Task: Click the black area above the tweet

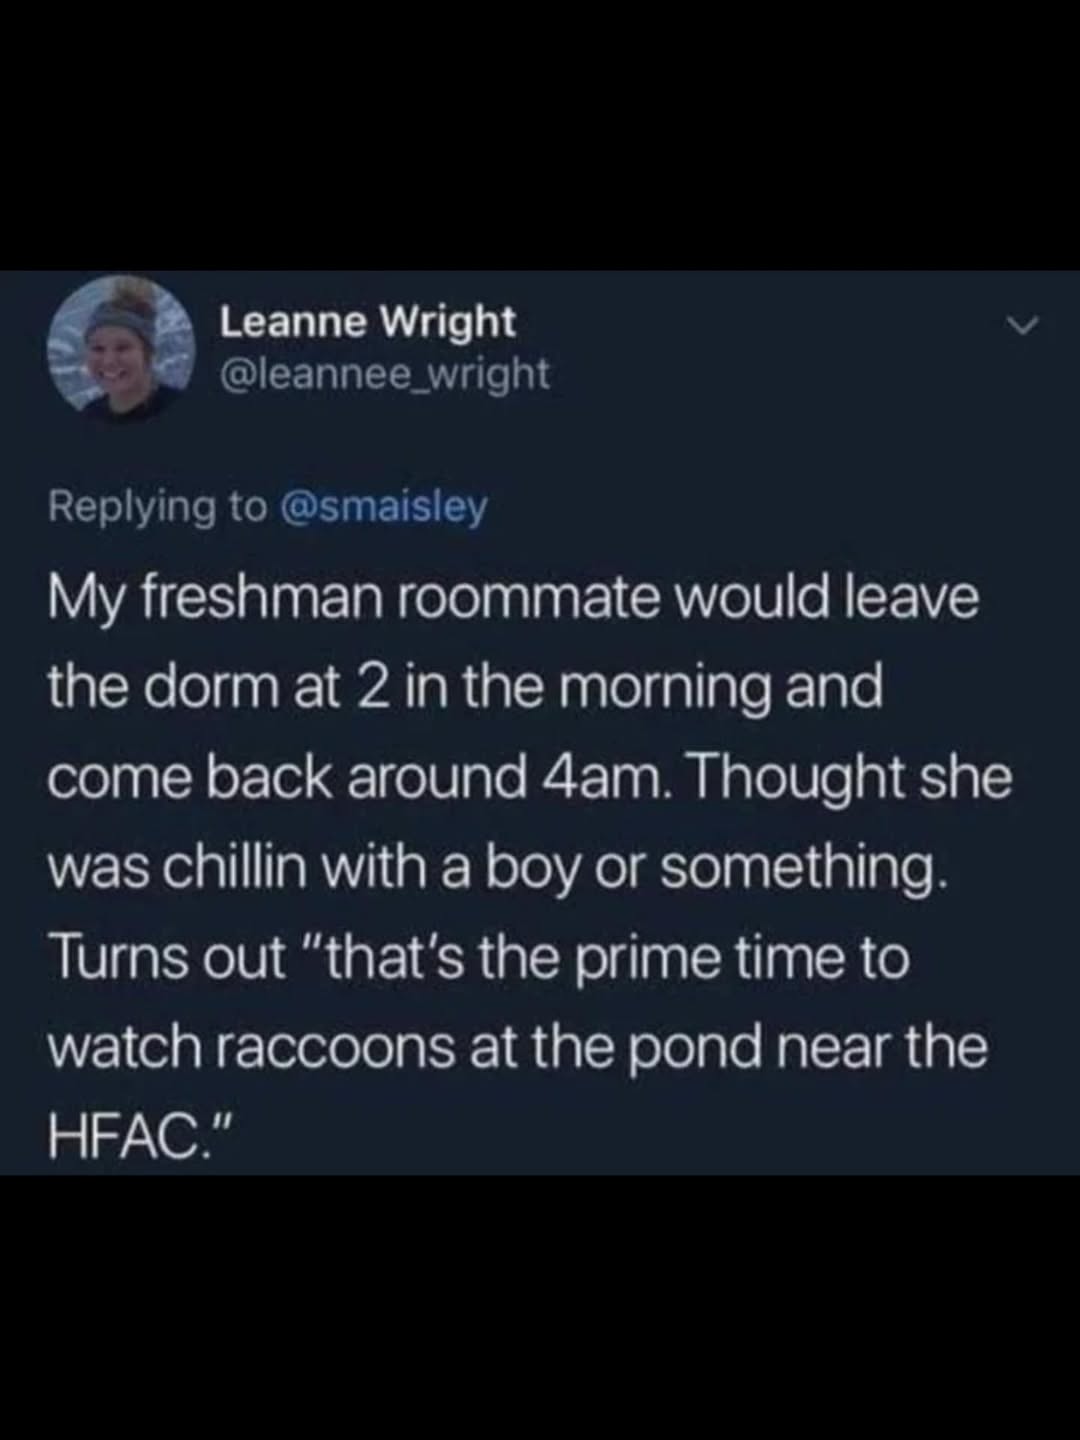Action: pyautogui.click(x=540, y=135)
